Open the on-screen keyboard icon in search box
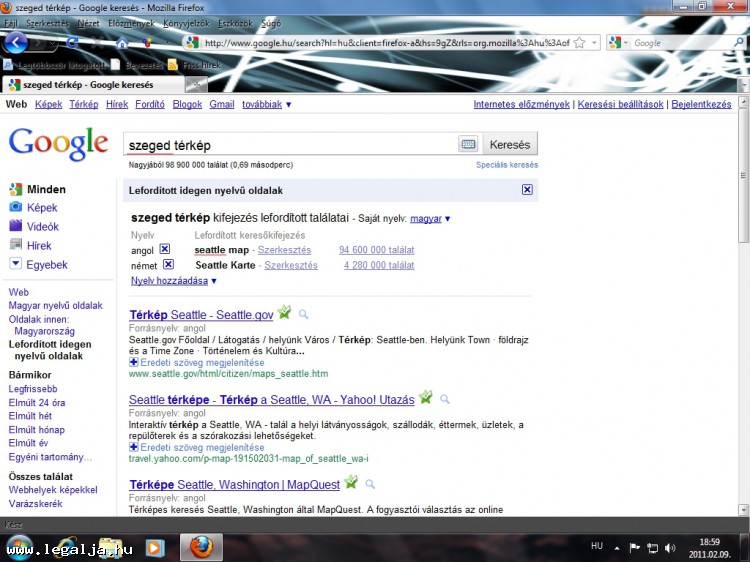 pyautogui.click(x=468, y=145)
